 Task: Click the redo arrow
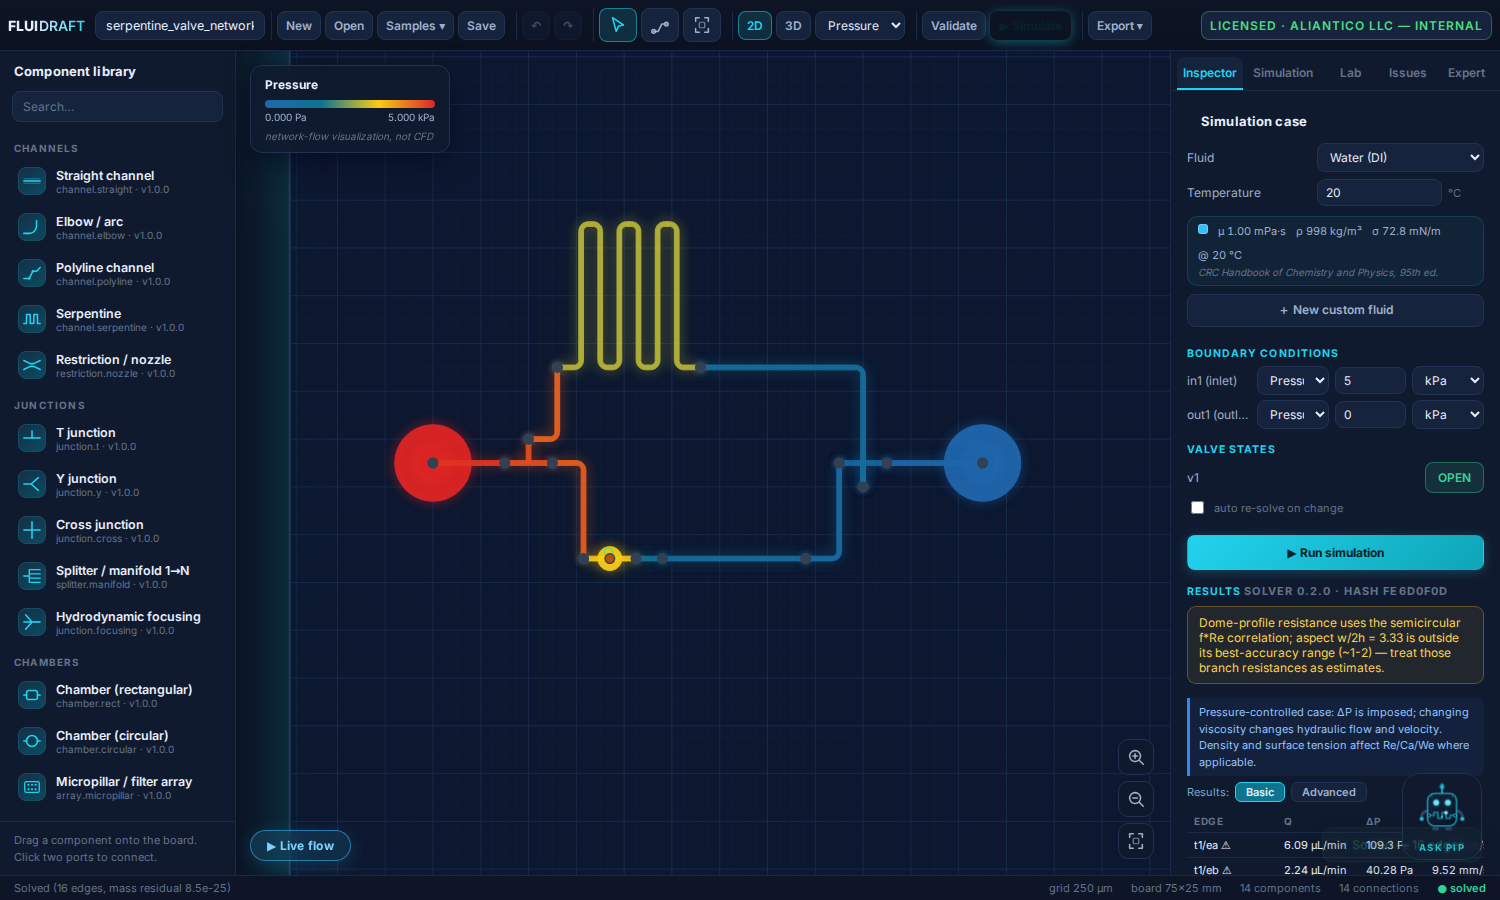pos(568,25)
